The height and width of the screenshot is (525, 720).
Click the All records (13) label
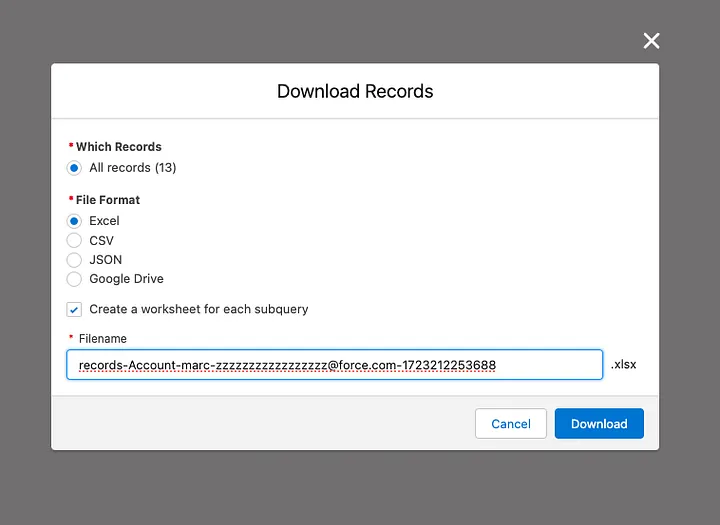pos(133,168)
